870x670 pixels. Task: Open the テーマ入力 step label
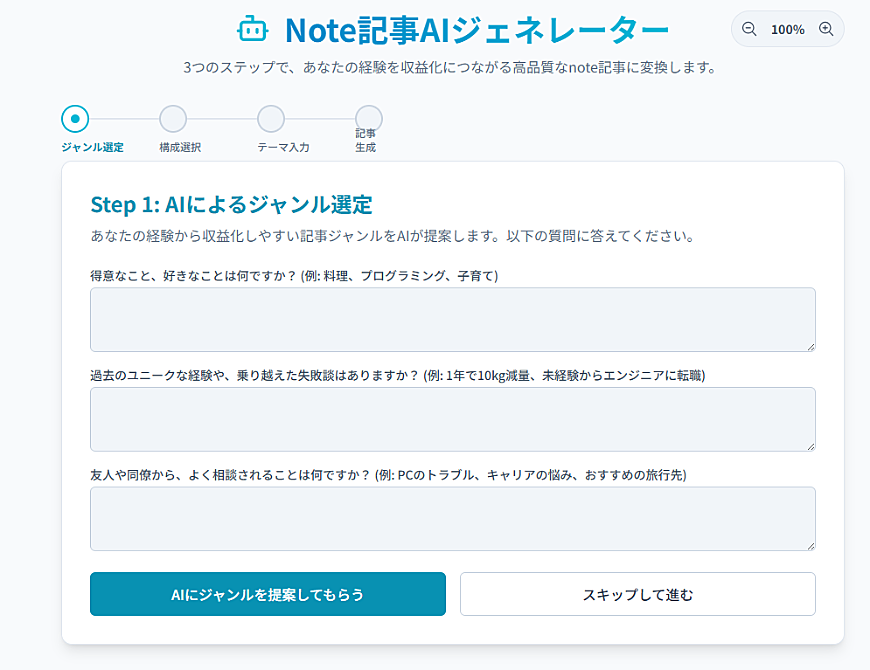[283, 148]
